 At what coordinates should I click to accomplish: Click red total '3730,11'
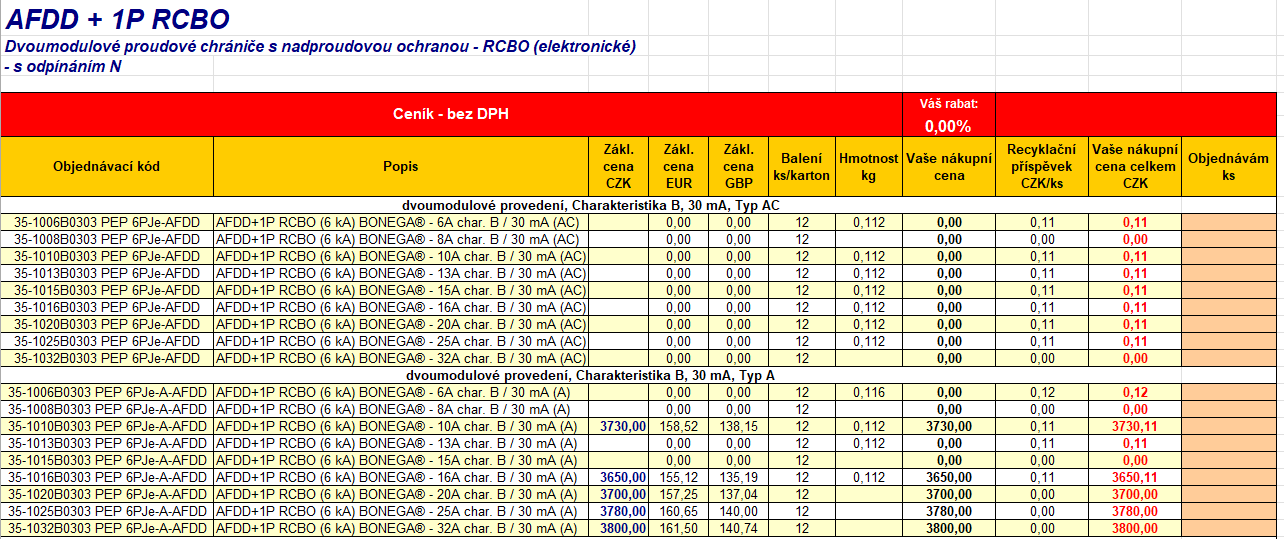tap(1135, 426)
